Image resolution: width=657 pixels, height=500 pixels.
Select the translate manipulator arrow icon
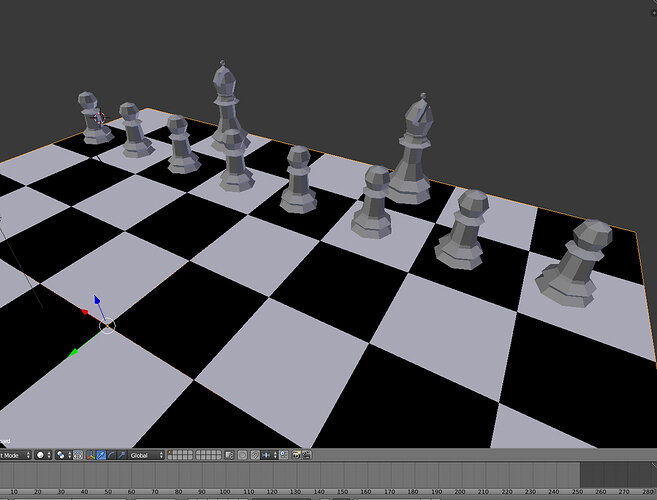tap(101, 455)
